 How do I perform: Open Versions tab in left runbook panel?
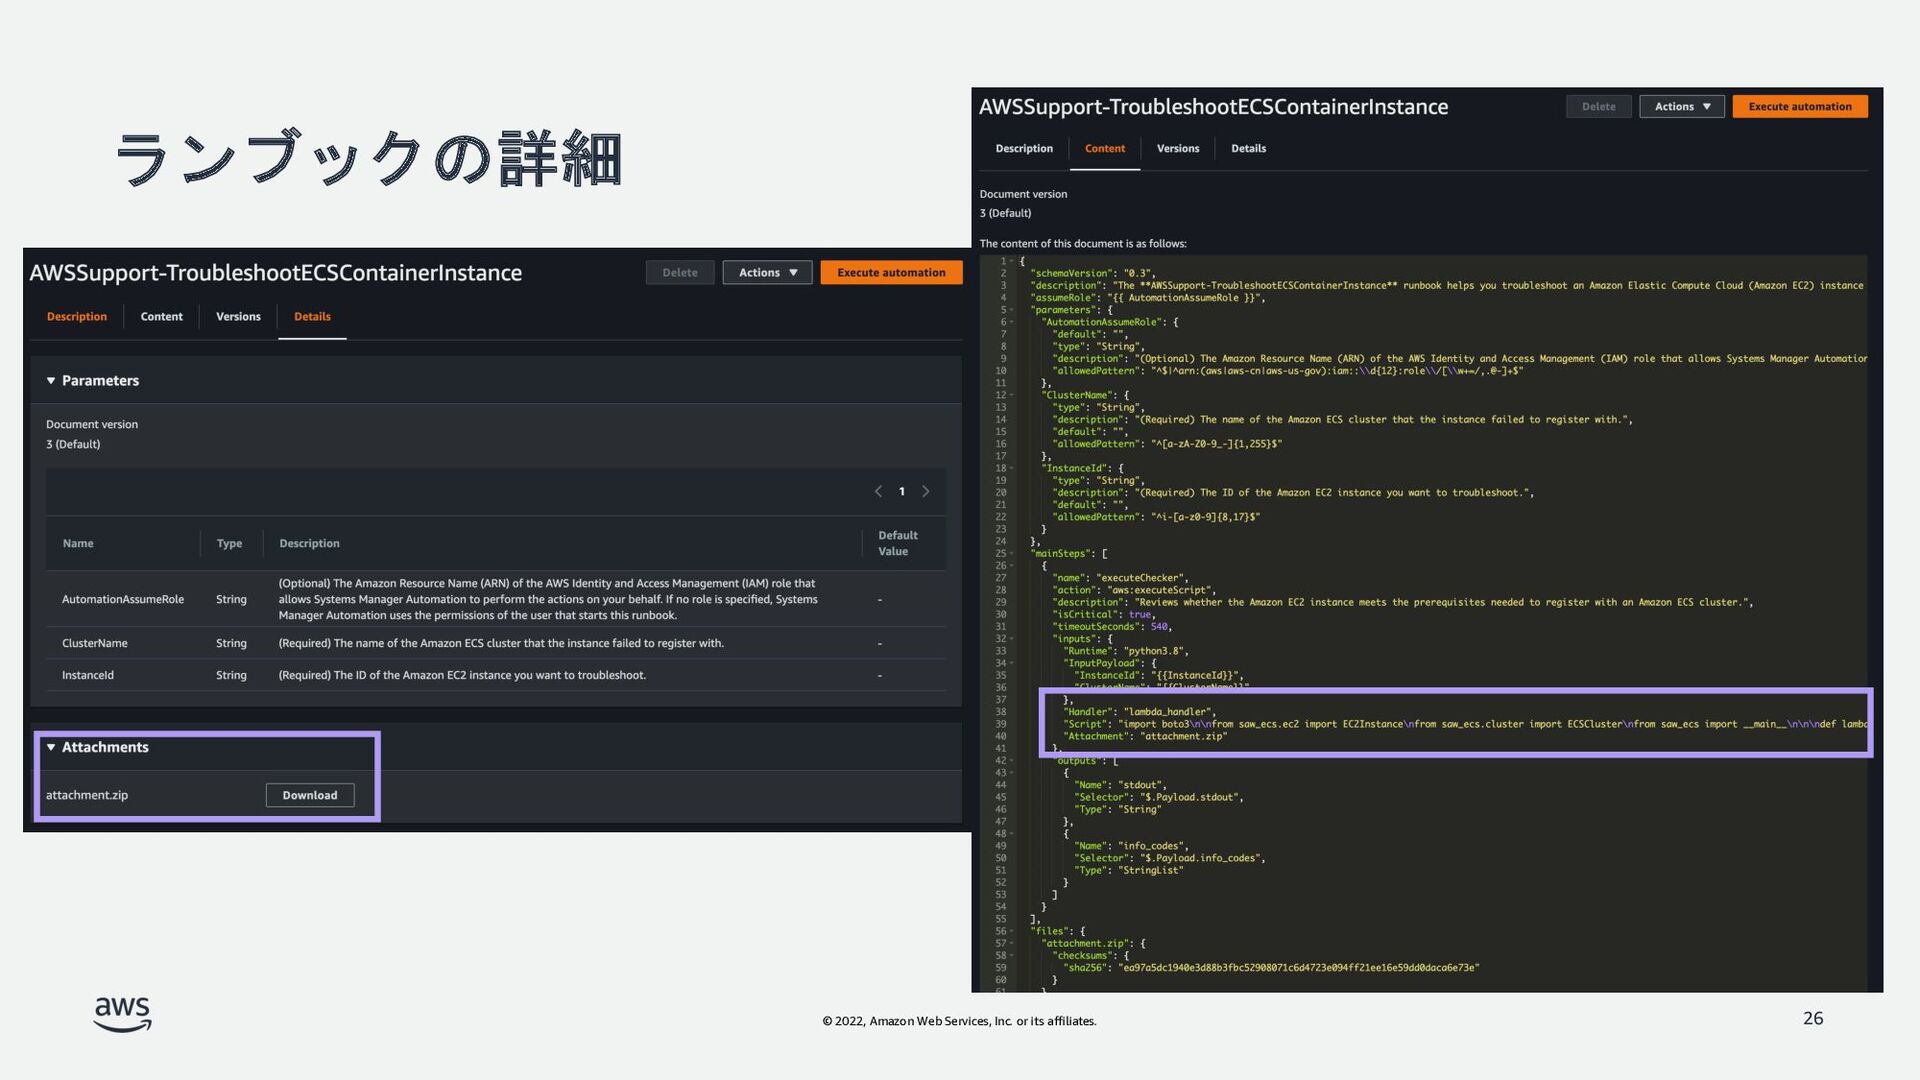point(238,316)
